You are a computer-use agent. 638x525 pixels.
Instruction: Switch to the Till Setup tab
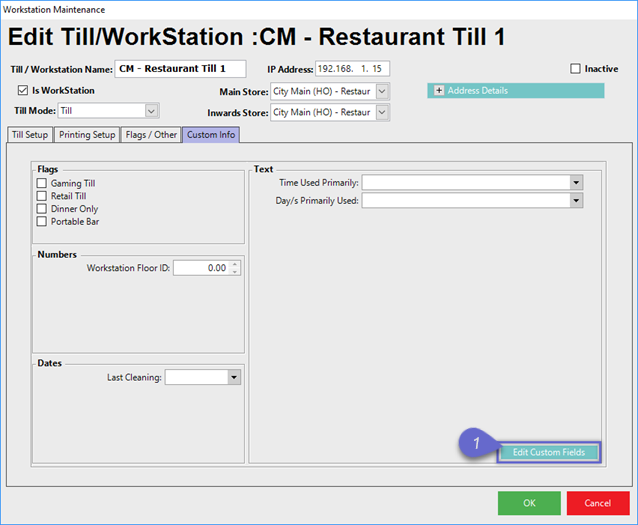[30, 135]
